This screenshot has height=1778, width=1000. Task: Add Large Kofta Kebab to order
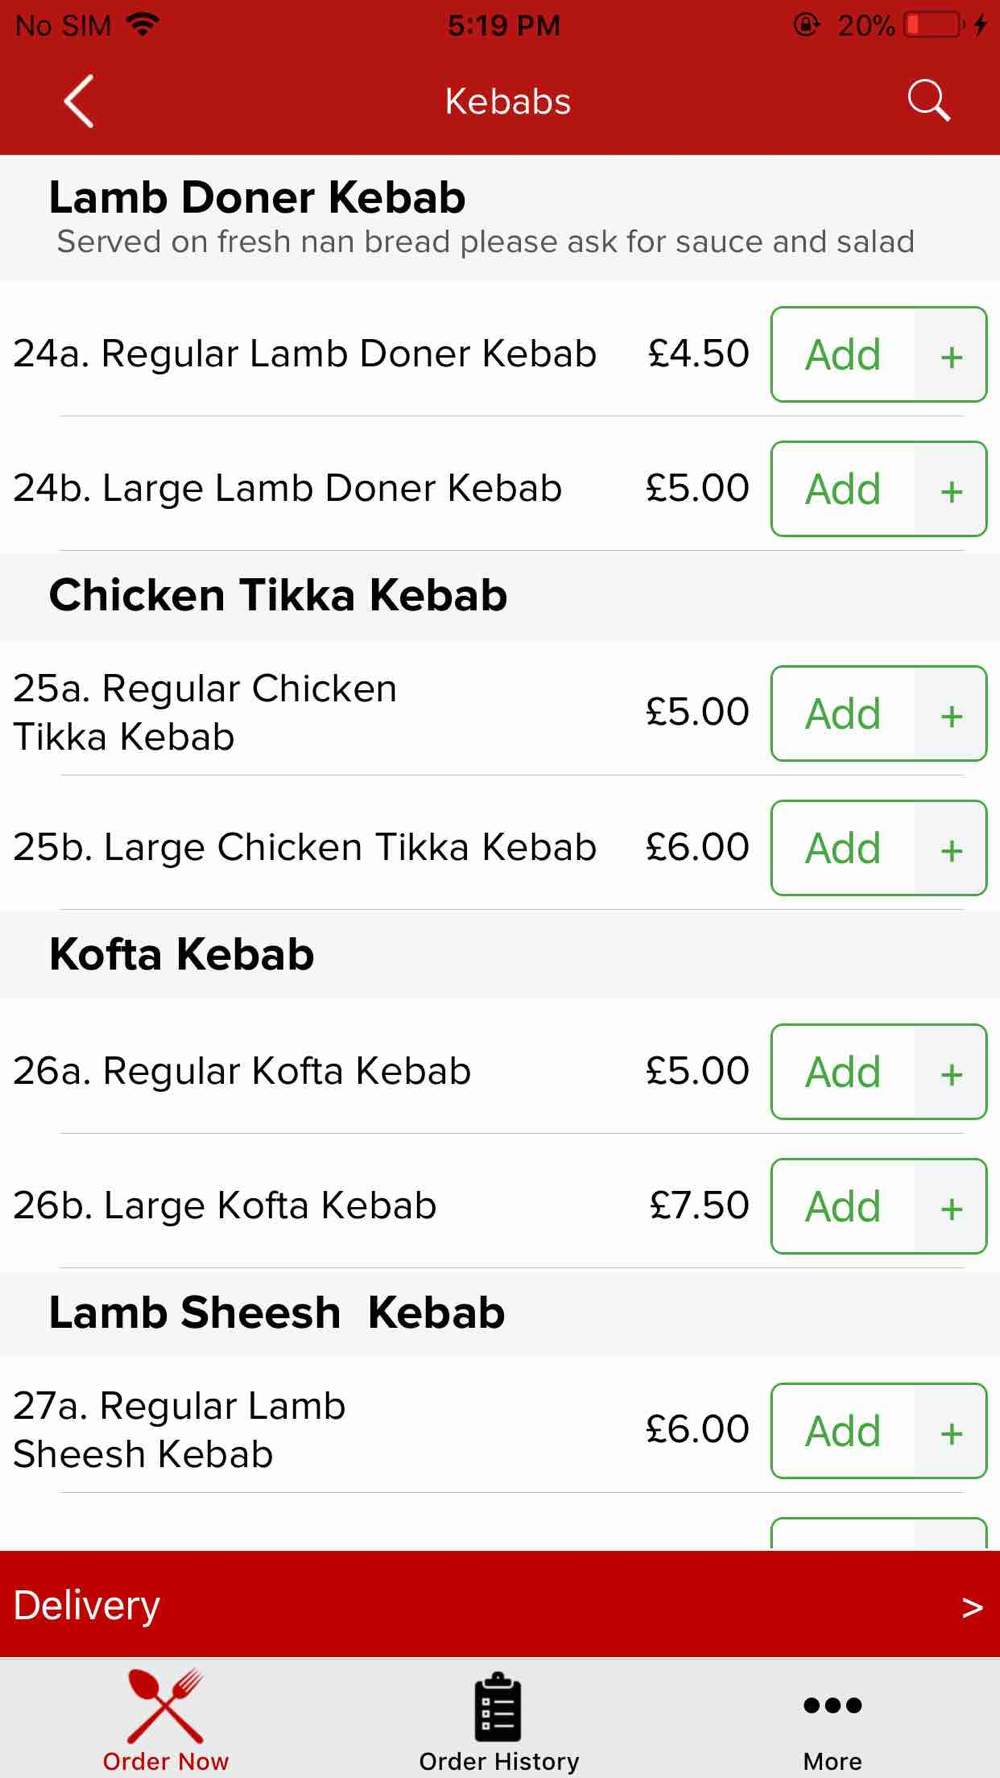coord(843,1207)
